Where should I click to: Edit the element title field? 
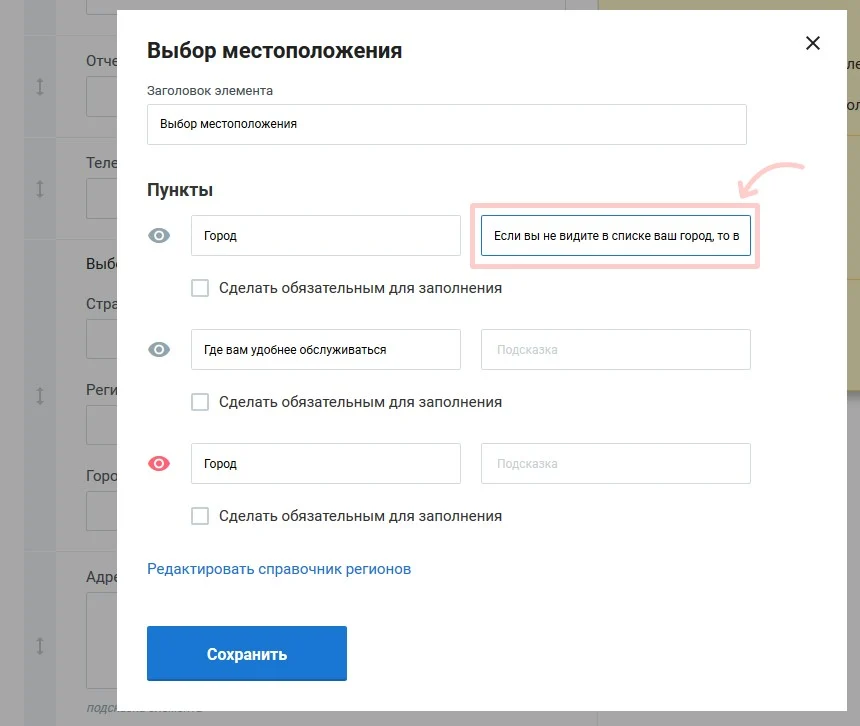[446, 124]
